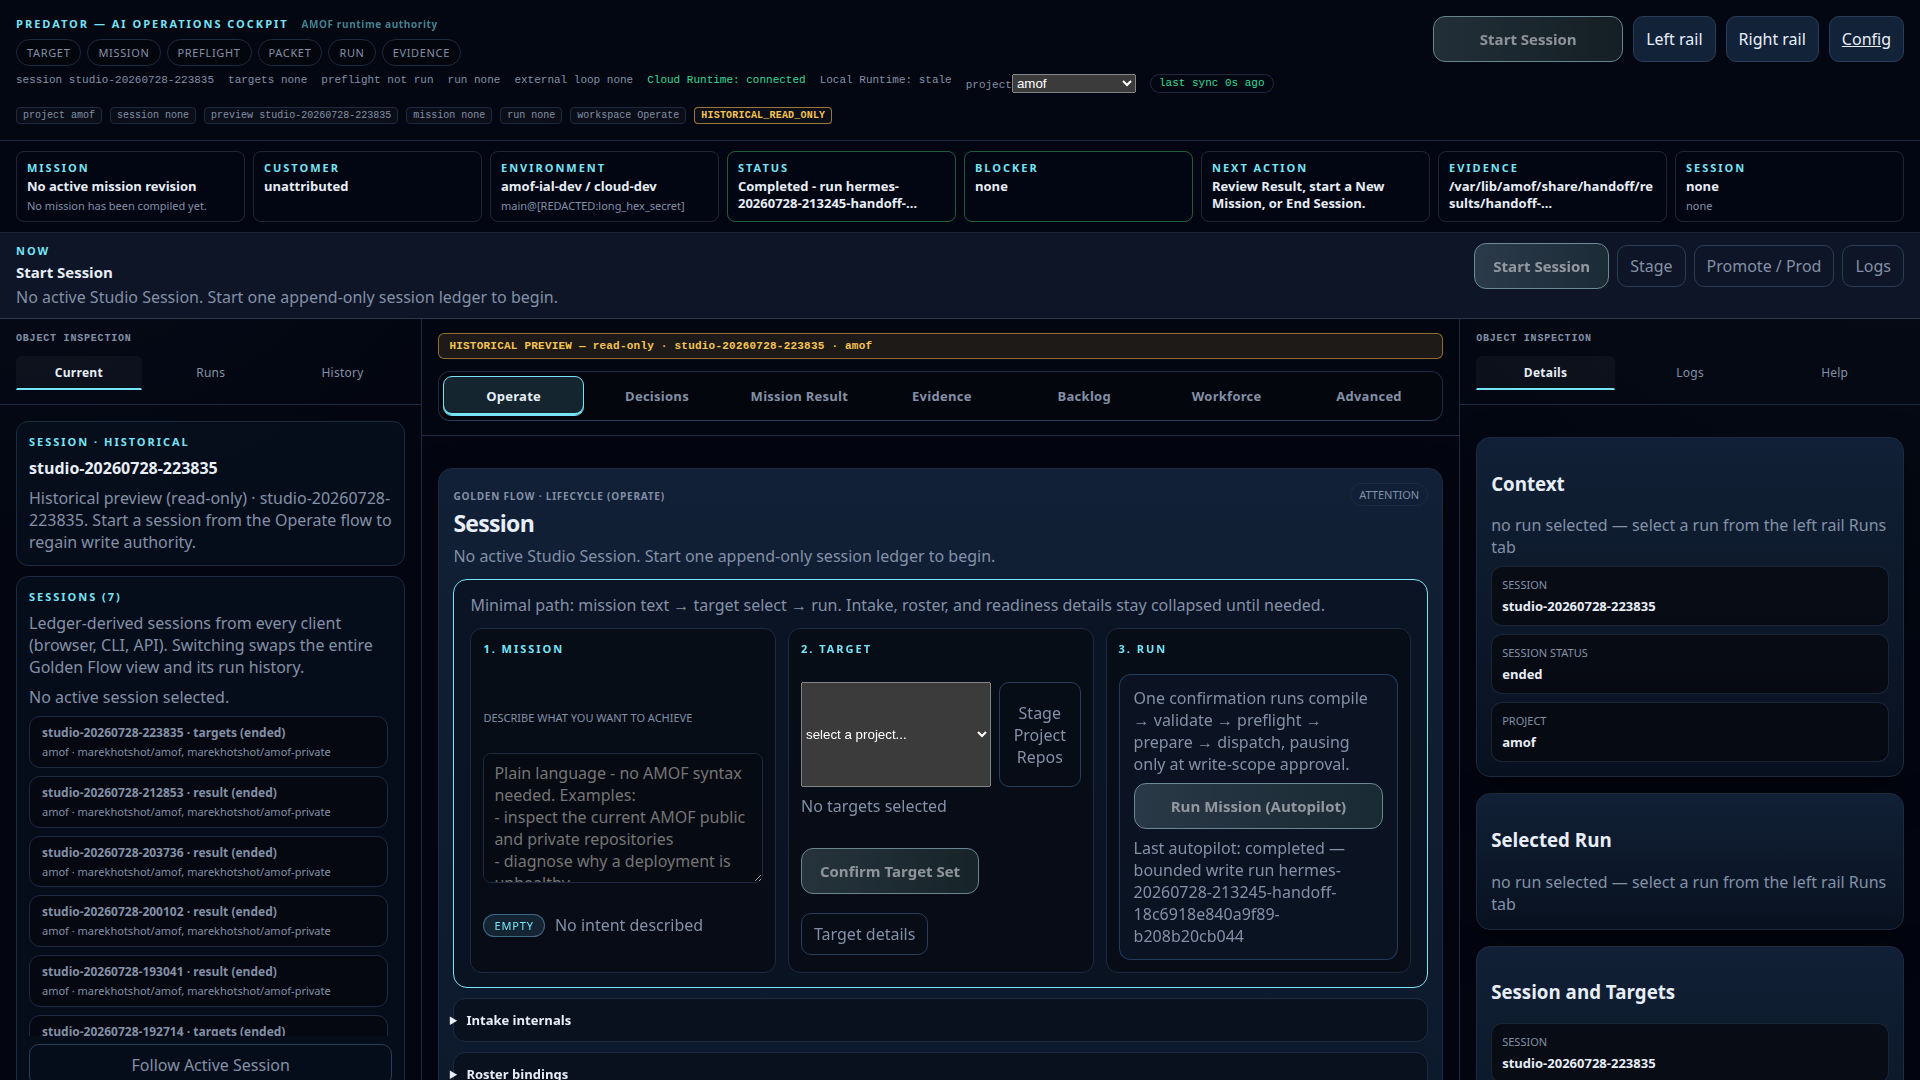Click Confirm Target Set button

[x=889, y=871]
